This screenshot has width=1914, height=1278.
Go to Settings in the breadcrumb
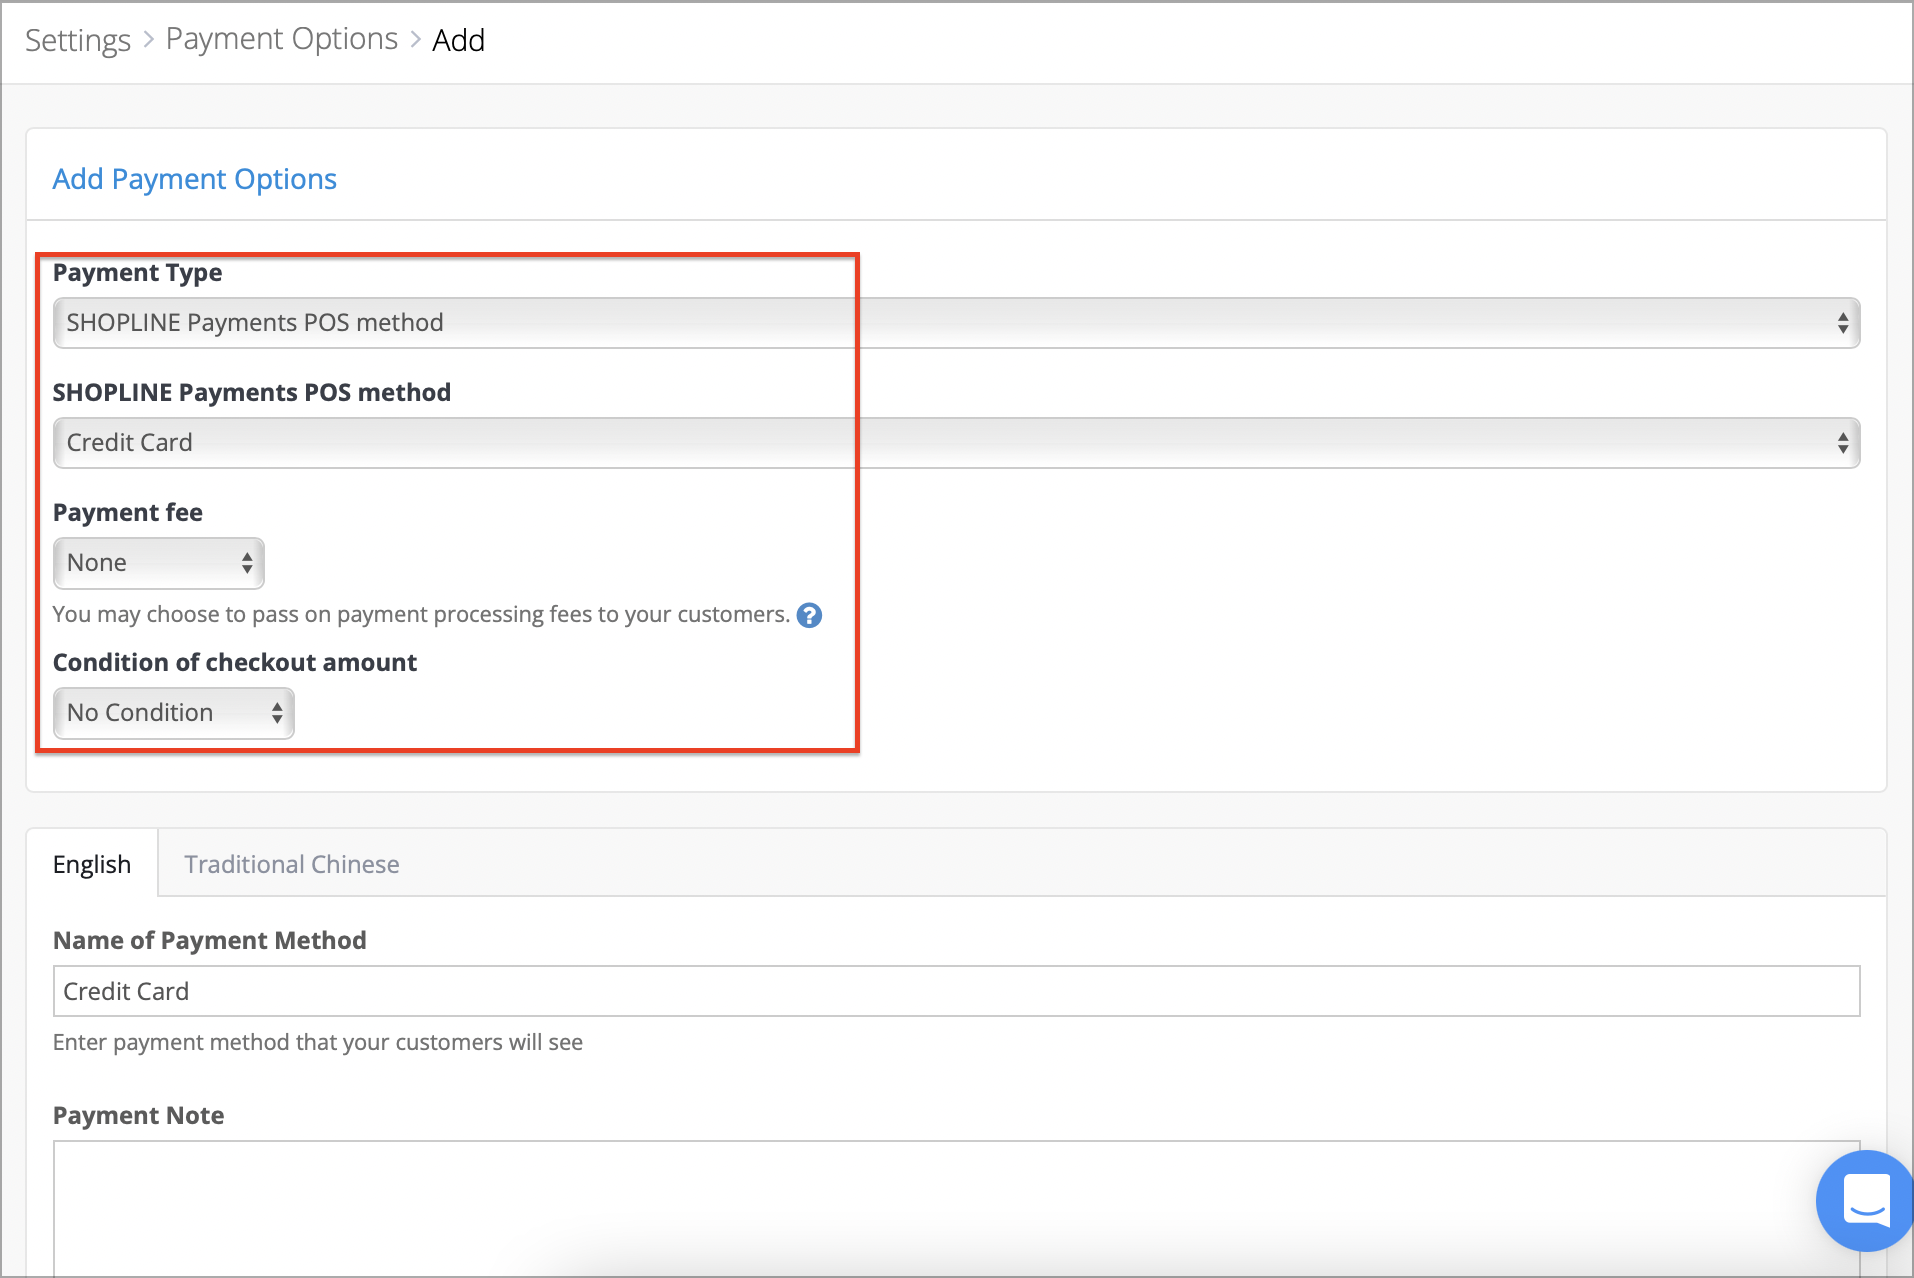coord(78,40)
